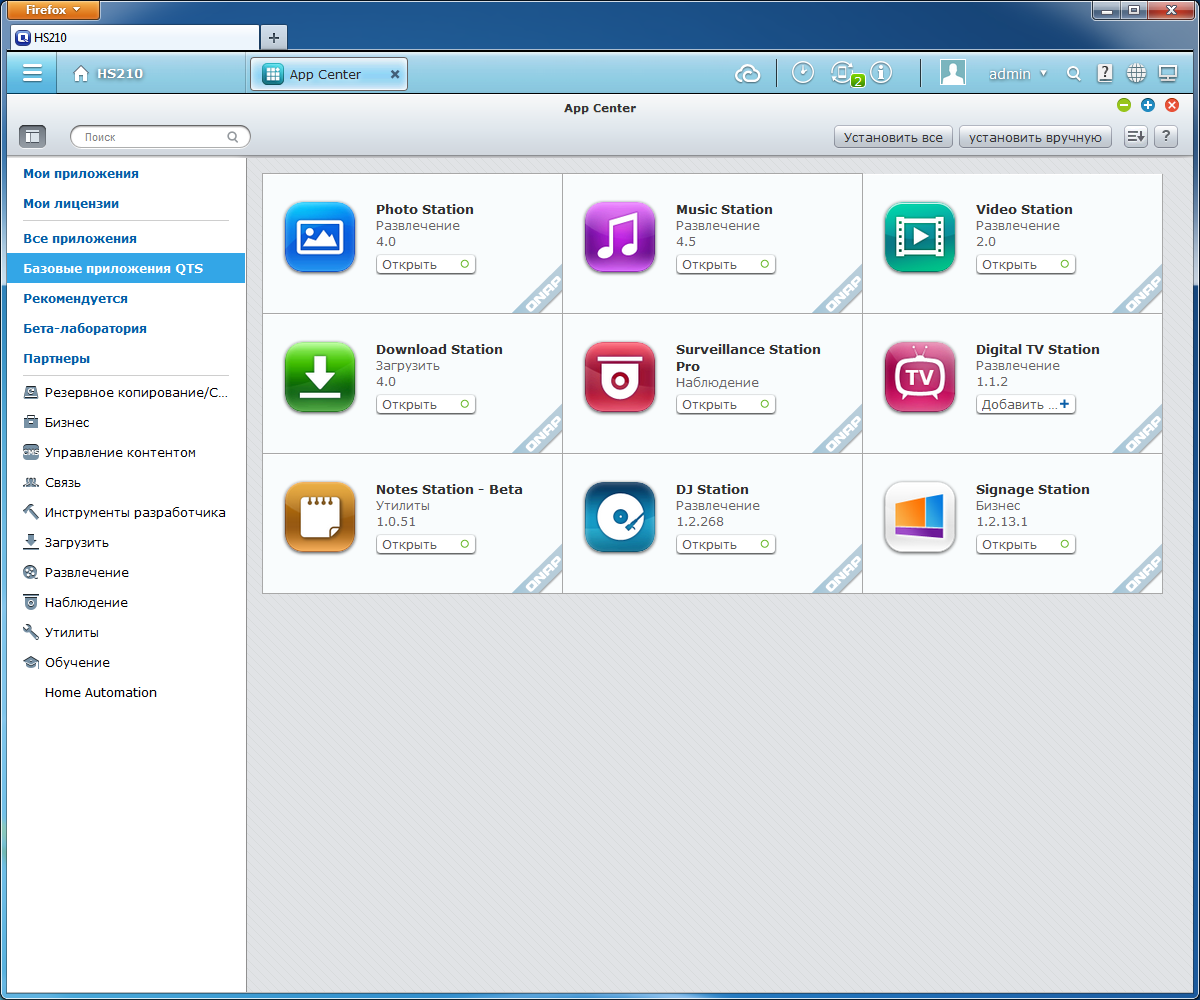Open the Утилиты category

pyautogui.click(x=60, y=633)
